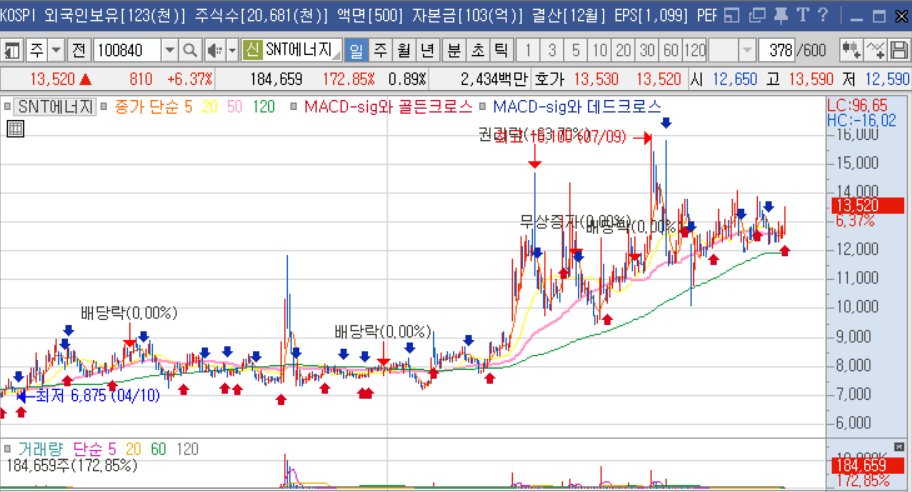912x492 pixels.
Task: Click the stock search magnifier icon
Action: point(191,50)
